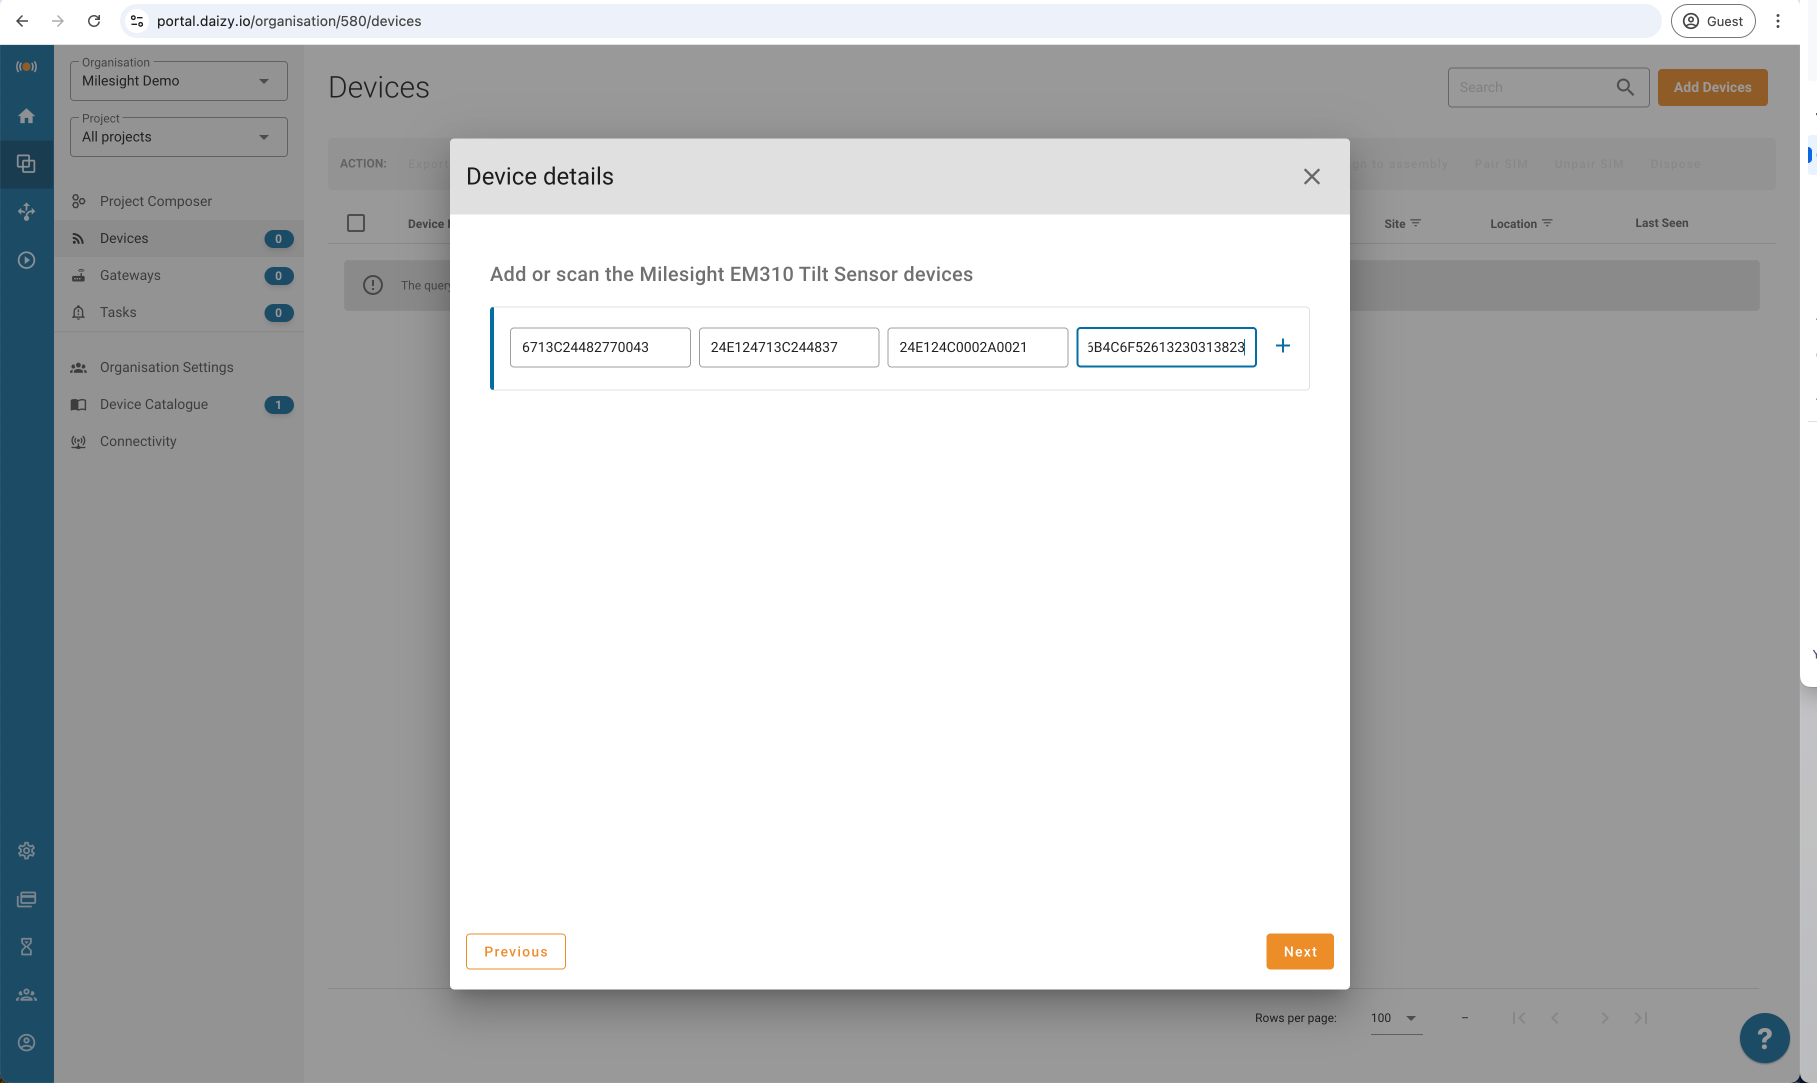Select the Devices stack icon in left rail
The width and height of the screenshot is (1817, 1083).
[27, 163]
